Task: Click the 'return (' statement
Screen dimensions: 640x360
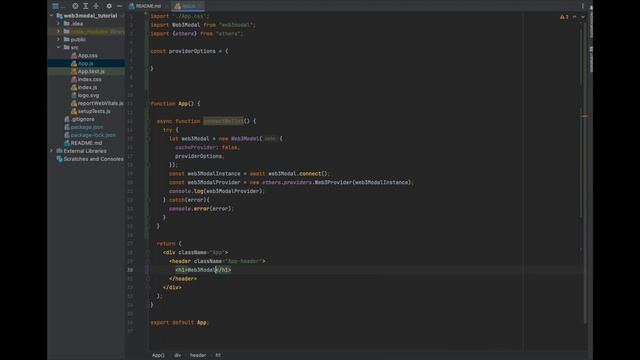Action: (x=169, y=244)
